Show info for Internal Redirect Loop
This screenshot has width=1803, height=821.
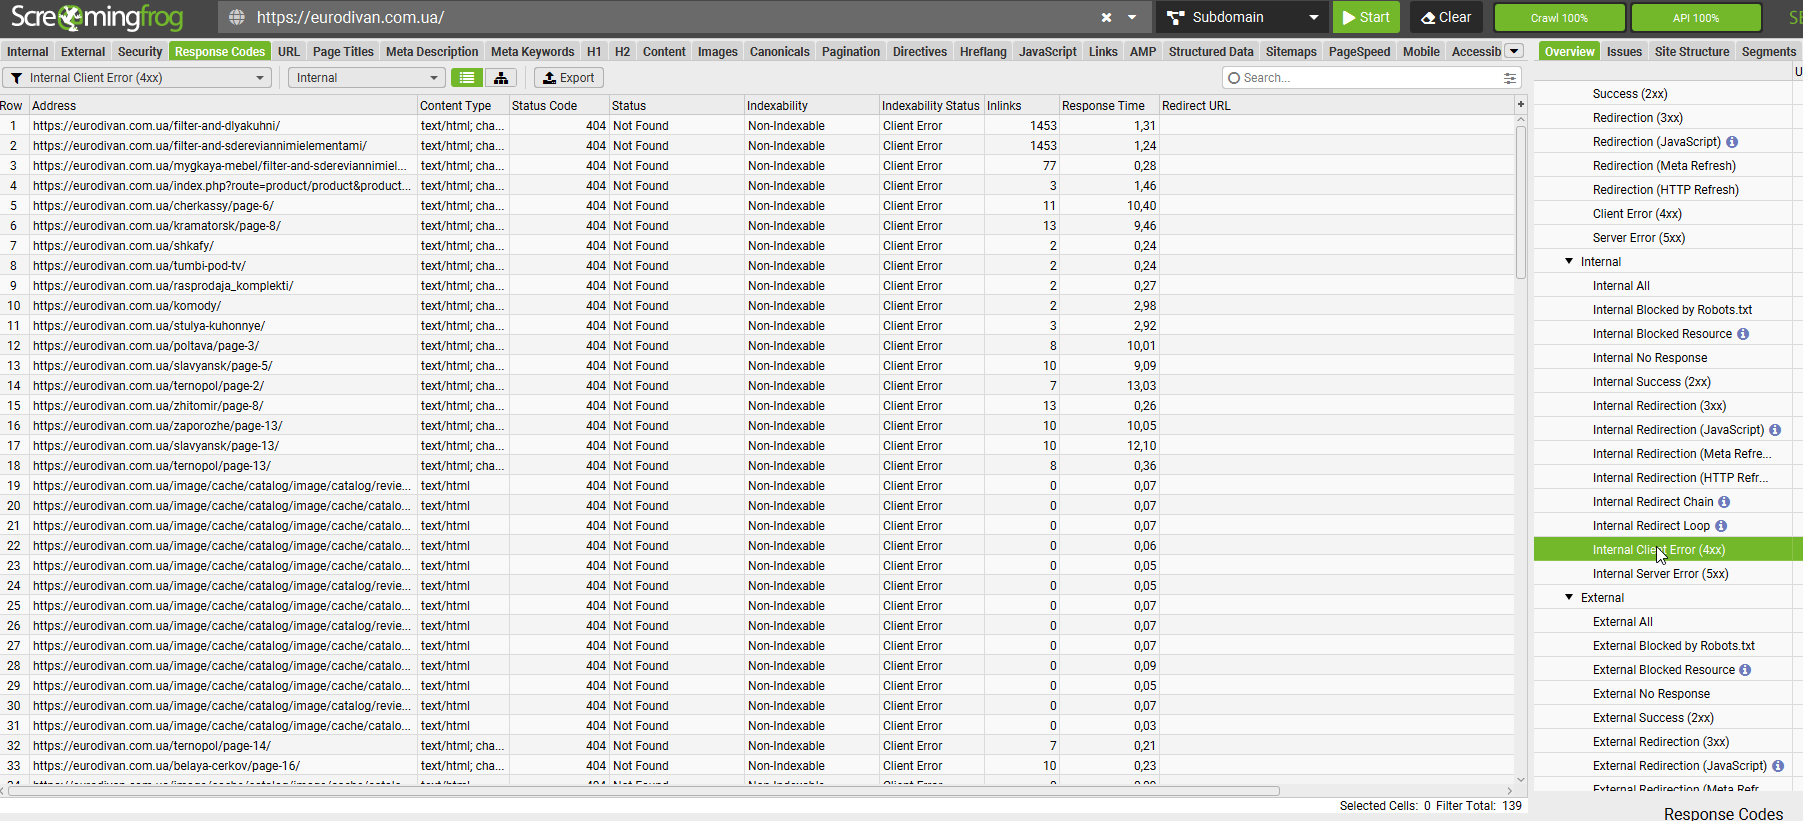coord(1721,526)
